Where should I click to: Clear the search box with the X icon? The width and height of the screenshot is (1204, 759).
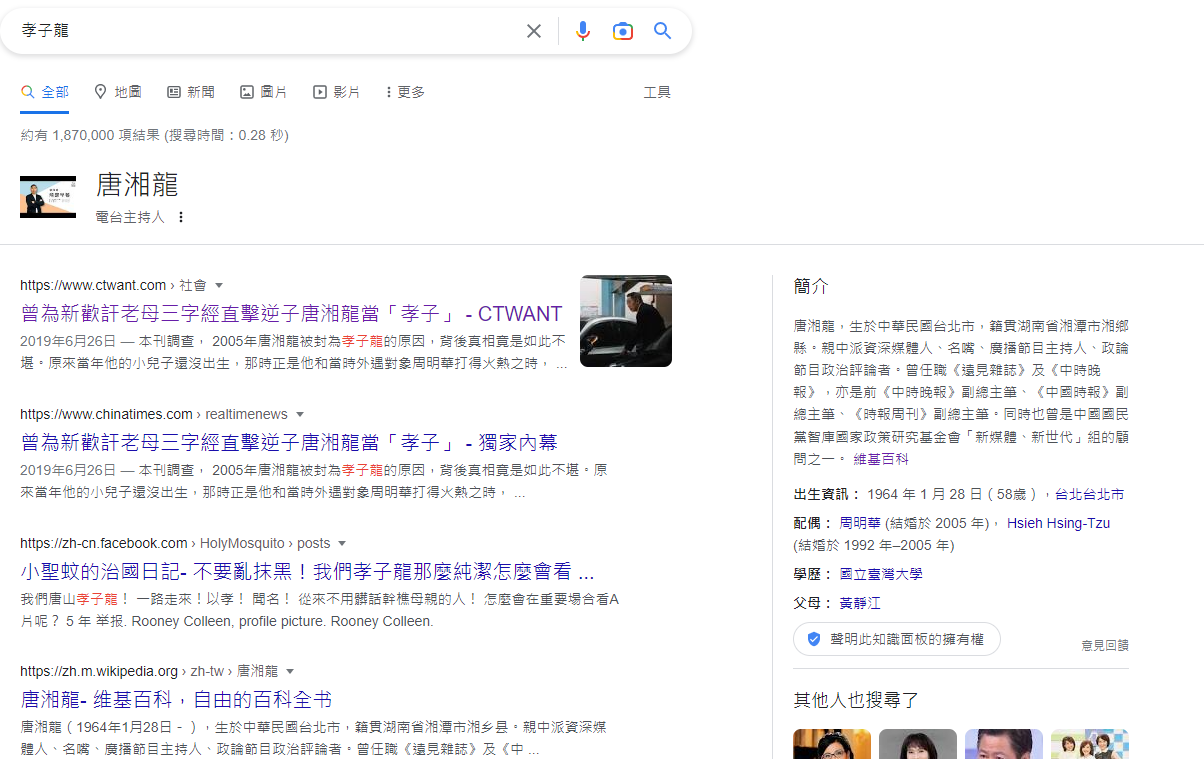pyautogui.click(x=534, y=31)
